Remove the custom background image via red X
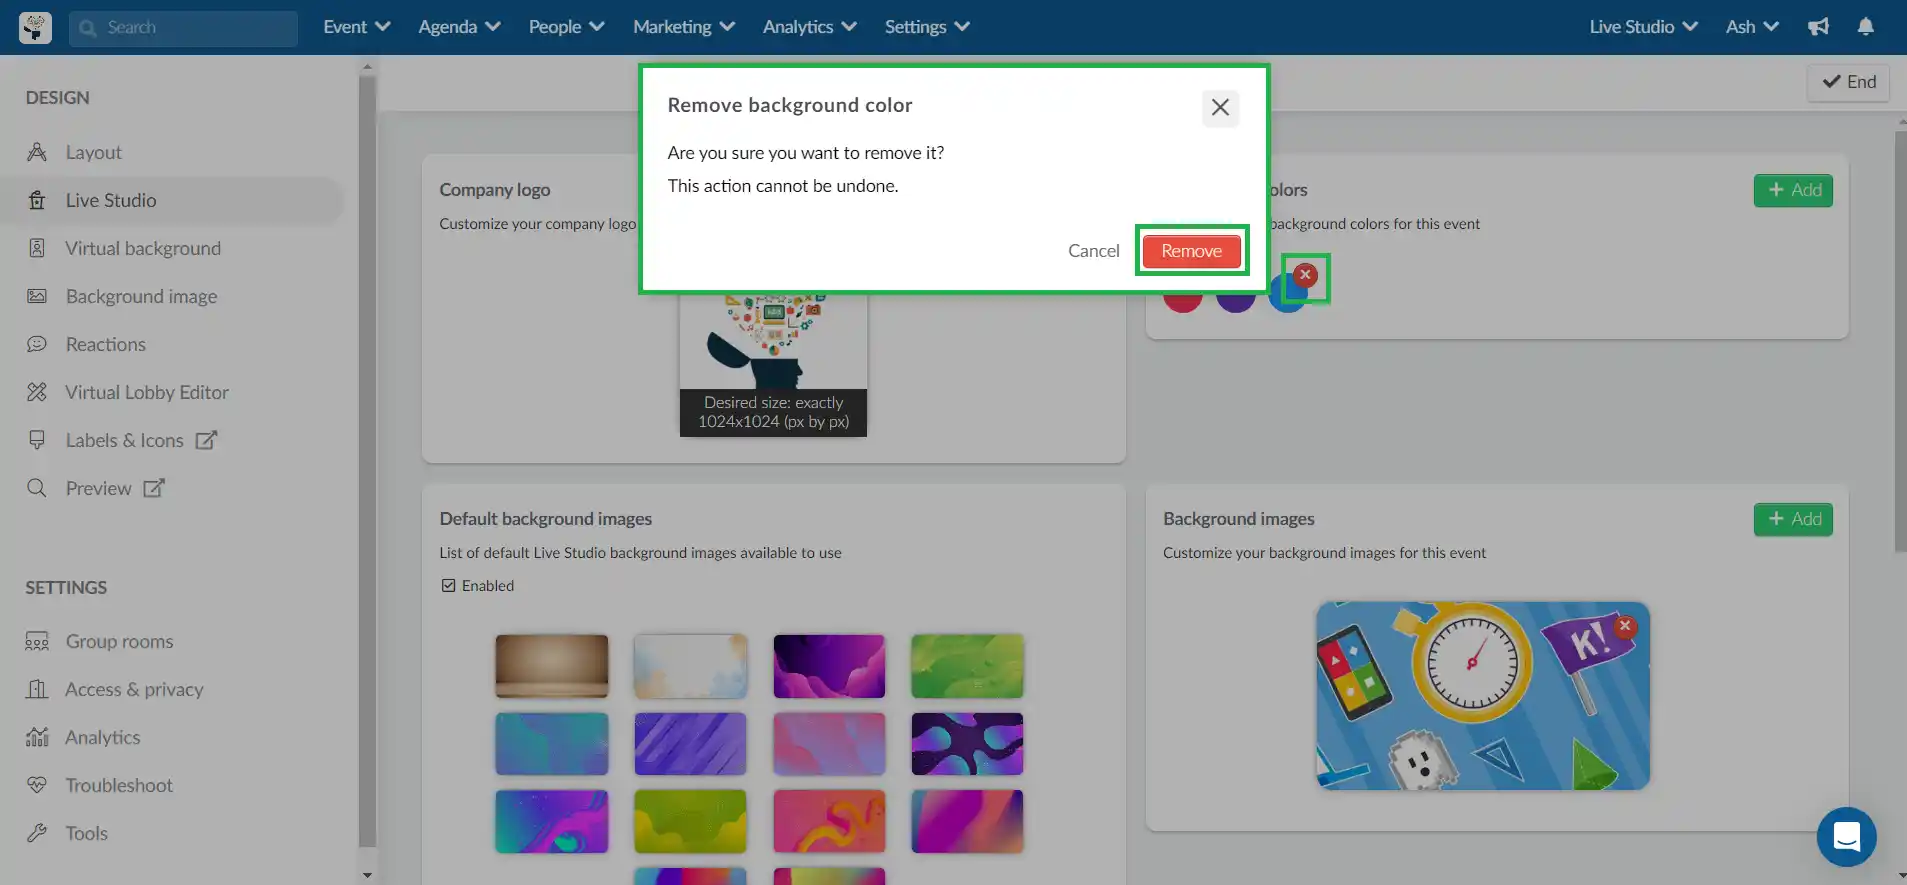Viewport: 1907px width, 885px height. [1625, 626]
